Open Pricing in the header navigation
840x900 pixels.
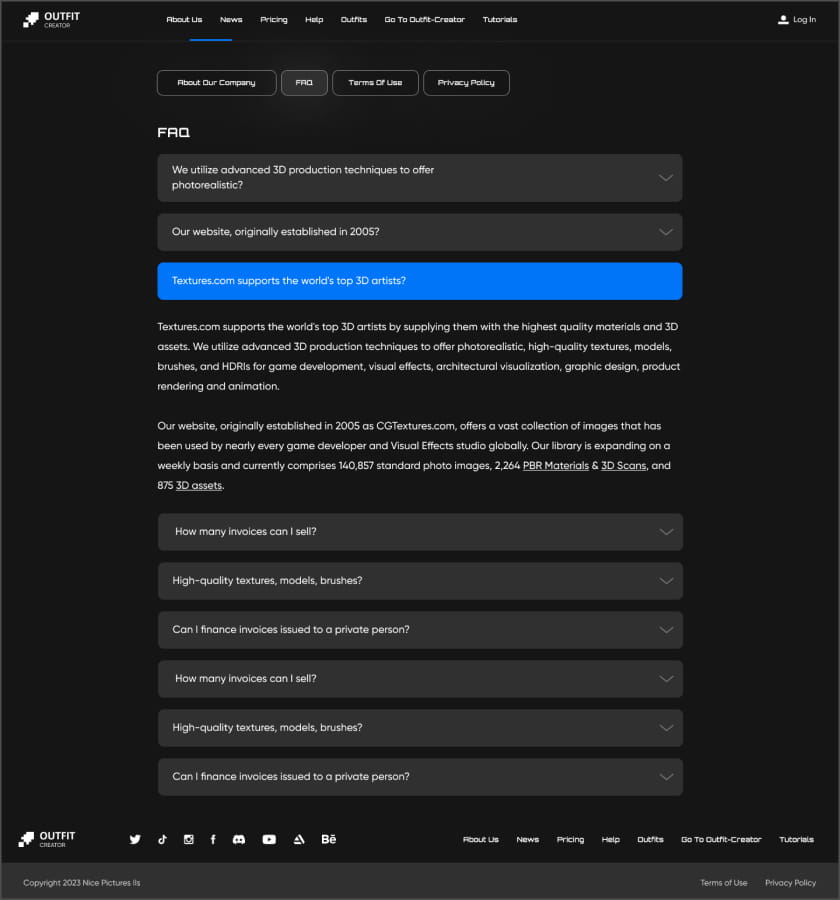273,19
